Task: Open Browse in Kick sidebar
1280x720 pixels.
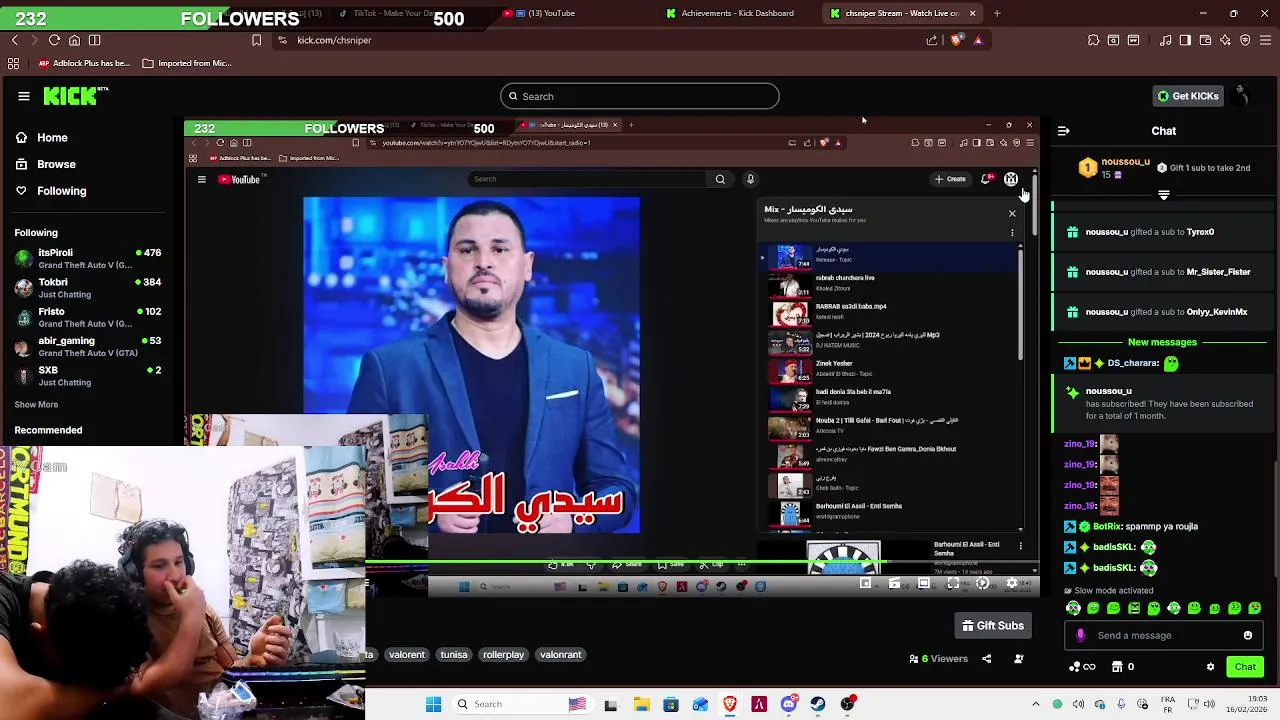Action: coord(56,164)
